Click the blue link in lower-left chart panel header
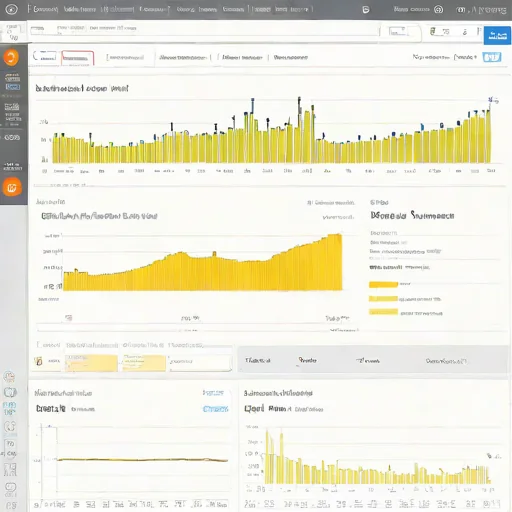Image resolution: width=512 pixels, height=512 pixels. click(215, 409)
